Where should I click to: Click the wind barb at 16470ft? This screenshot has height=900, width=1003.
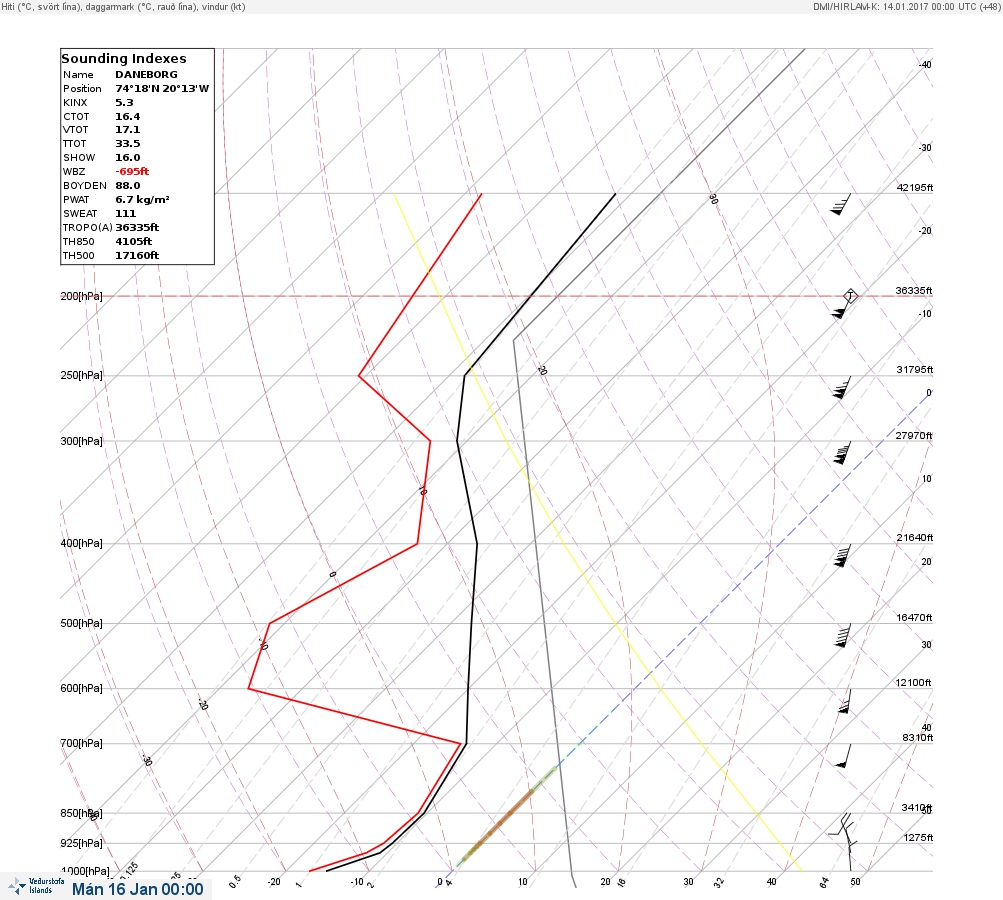843,635
